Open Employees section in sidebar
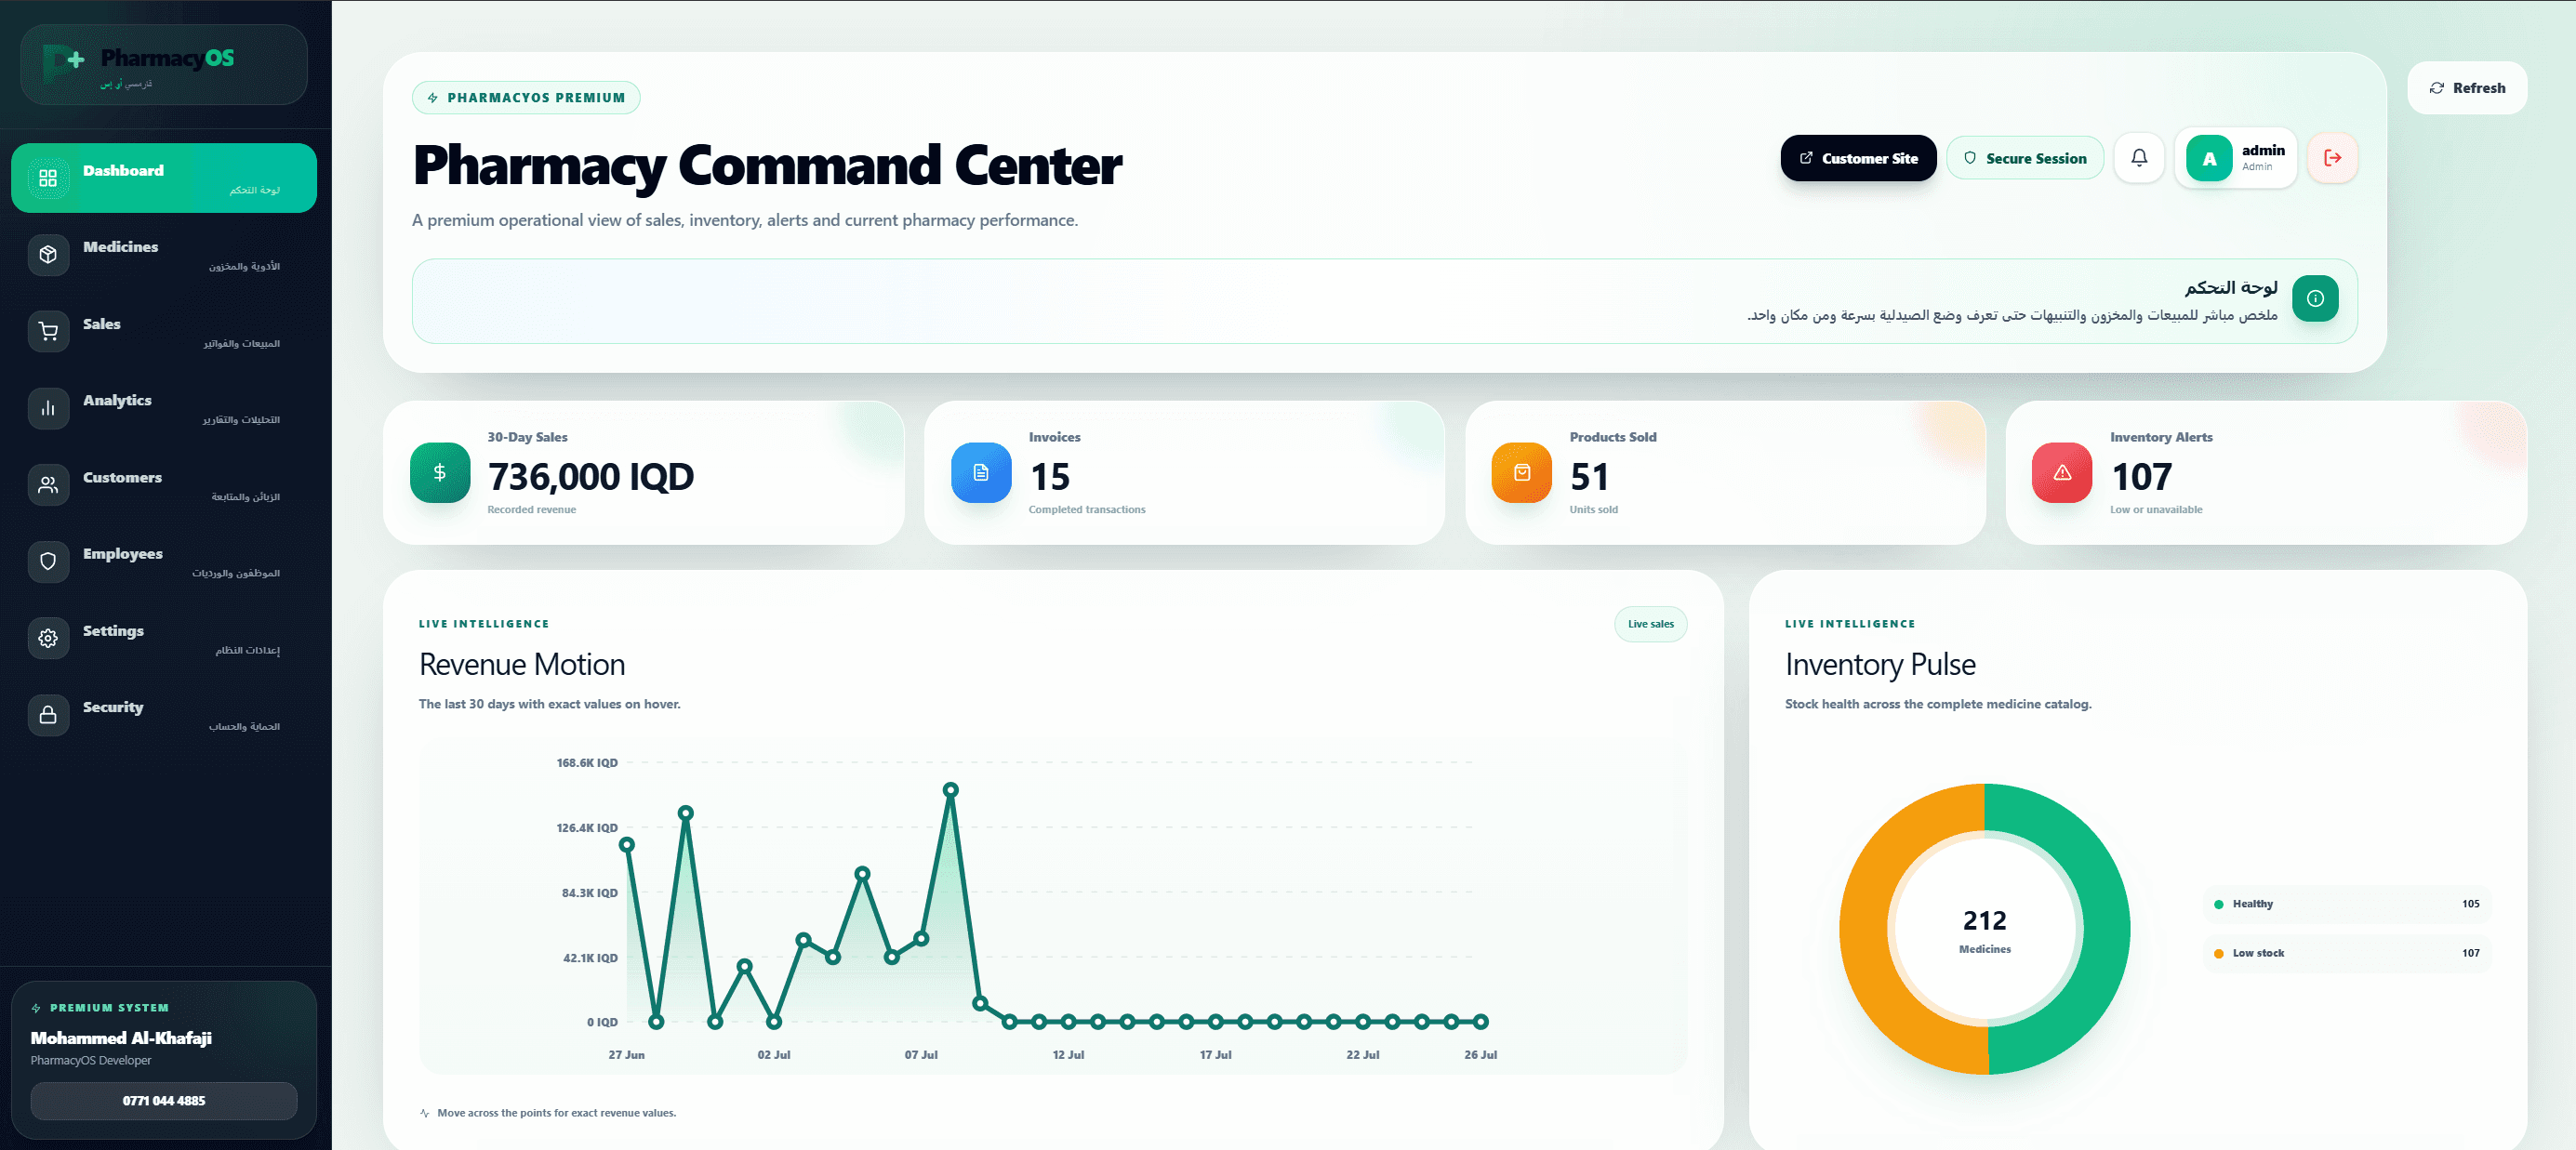The width and height of the screenshot is (2576, 1150). click(164, 562)
